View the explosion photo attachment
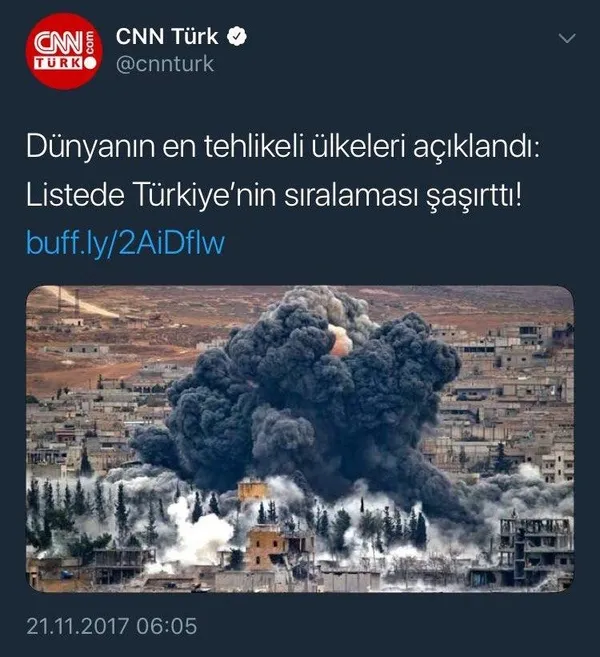 [x=300, y=439]
